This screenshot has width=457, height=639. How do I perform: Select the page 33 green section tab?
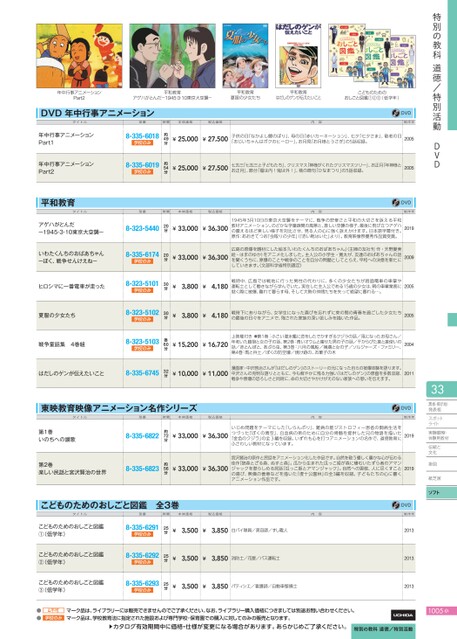[441, 389]
